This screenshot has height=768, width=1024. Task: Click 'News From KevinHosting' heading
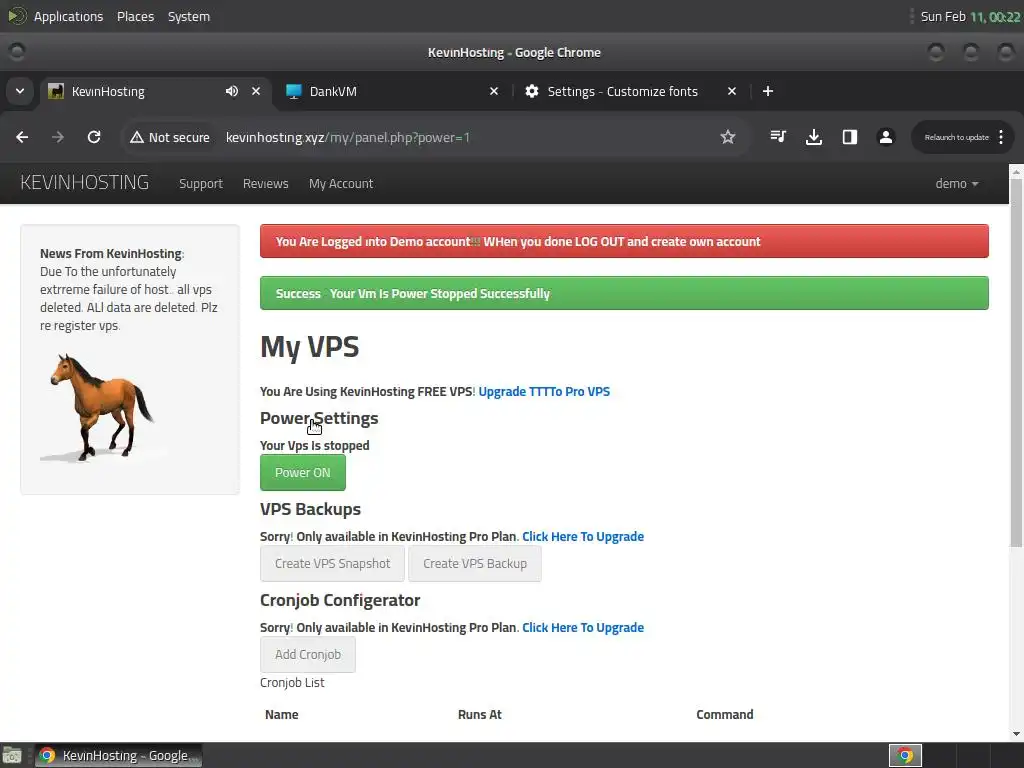tap(111, 253)
